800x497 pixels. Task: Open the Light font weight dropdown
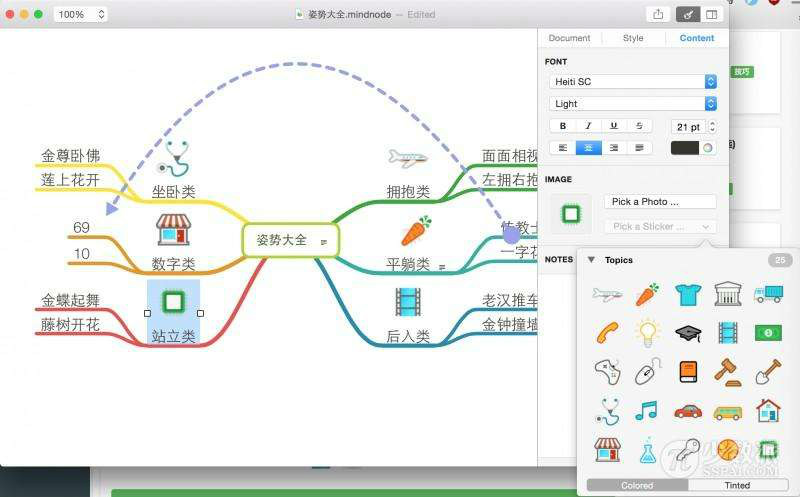pyautogui.click(x=633, y=104)
